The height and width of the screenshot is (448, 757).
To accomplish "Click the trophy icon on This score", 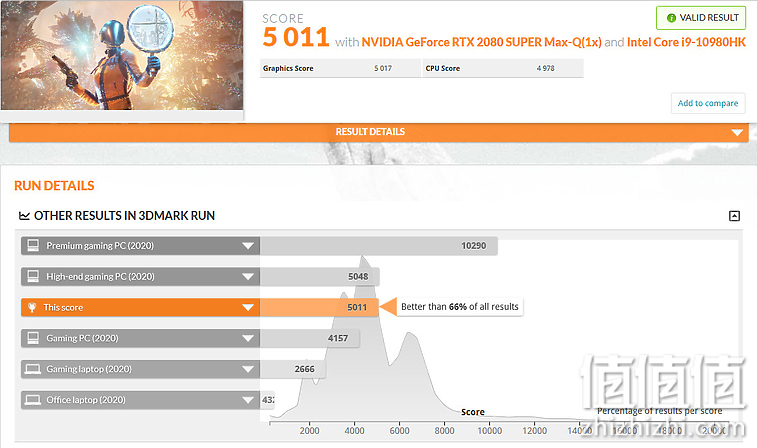I will coord(32,308).
